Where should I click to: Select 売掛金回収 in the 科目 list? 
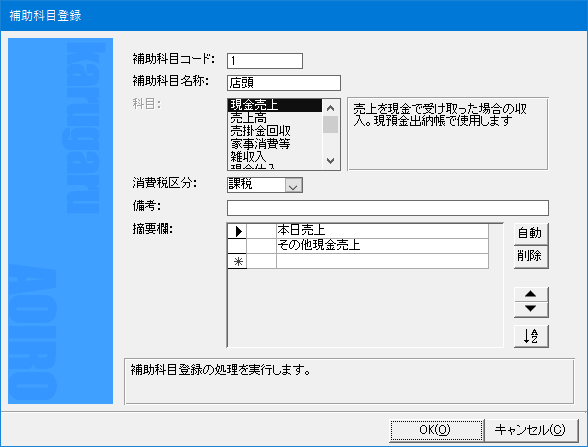pyautogui.click(x=275, y=131)
